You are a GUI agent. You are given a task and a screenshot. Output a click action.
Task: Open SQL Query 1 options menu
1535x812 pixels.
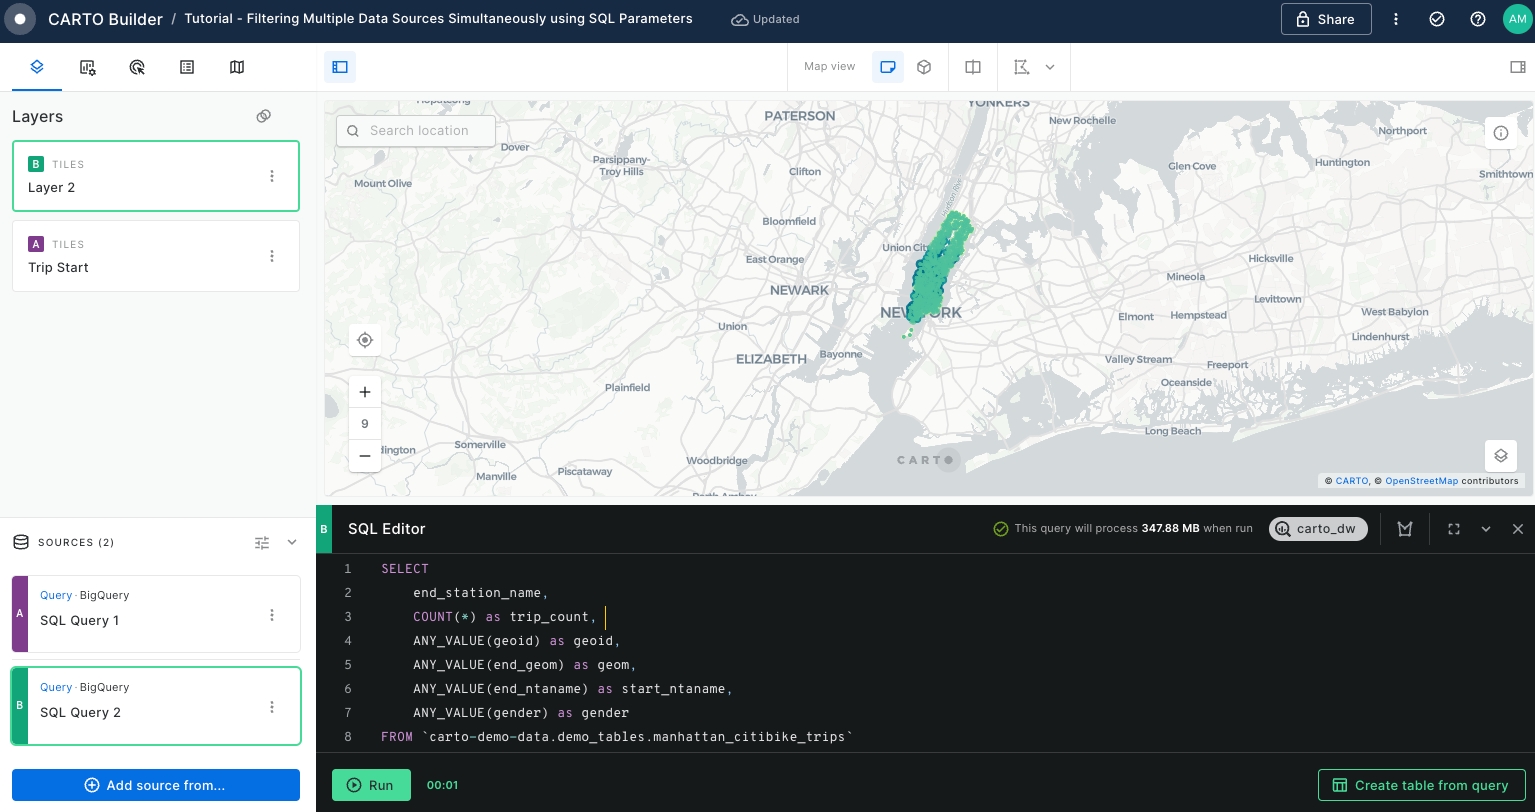click(x=272, y=615)
